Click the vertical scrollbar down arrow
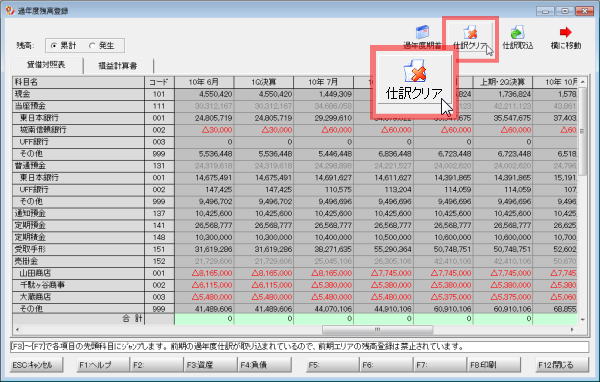 click(x=583, y=319)
